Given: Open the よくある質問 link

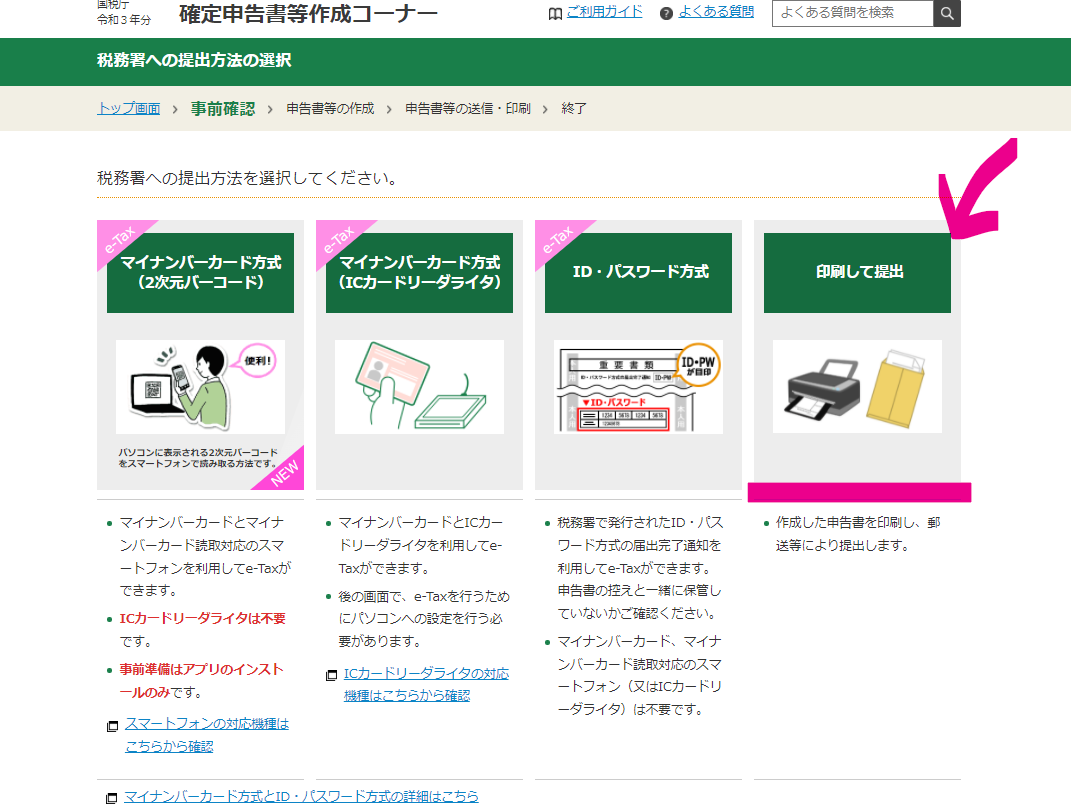Looking at the screenshot, I should (716, 12).
